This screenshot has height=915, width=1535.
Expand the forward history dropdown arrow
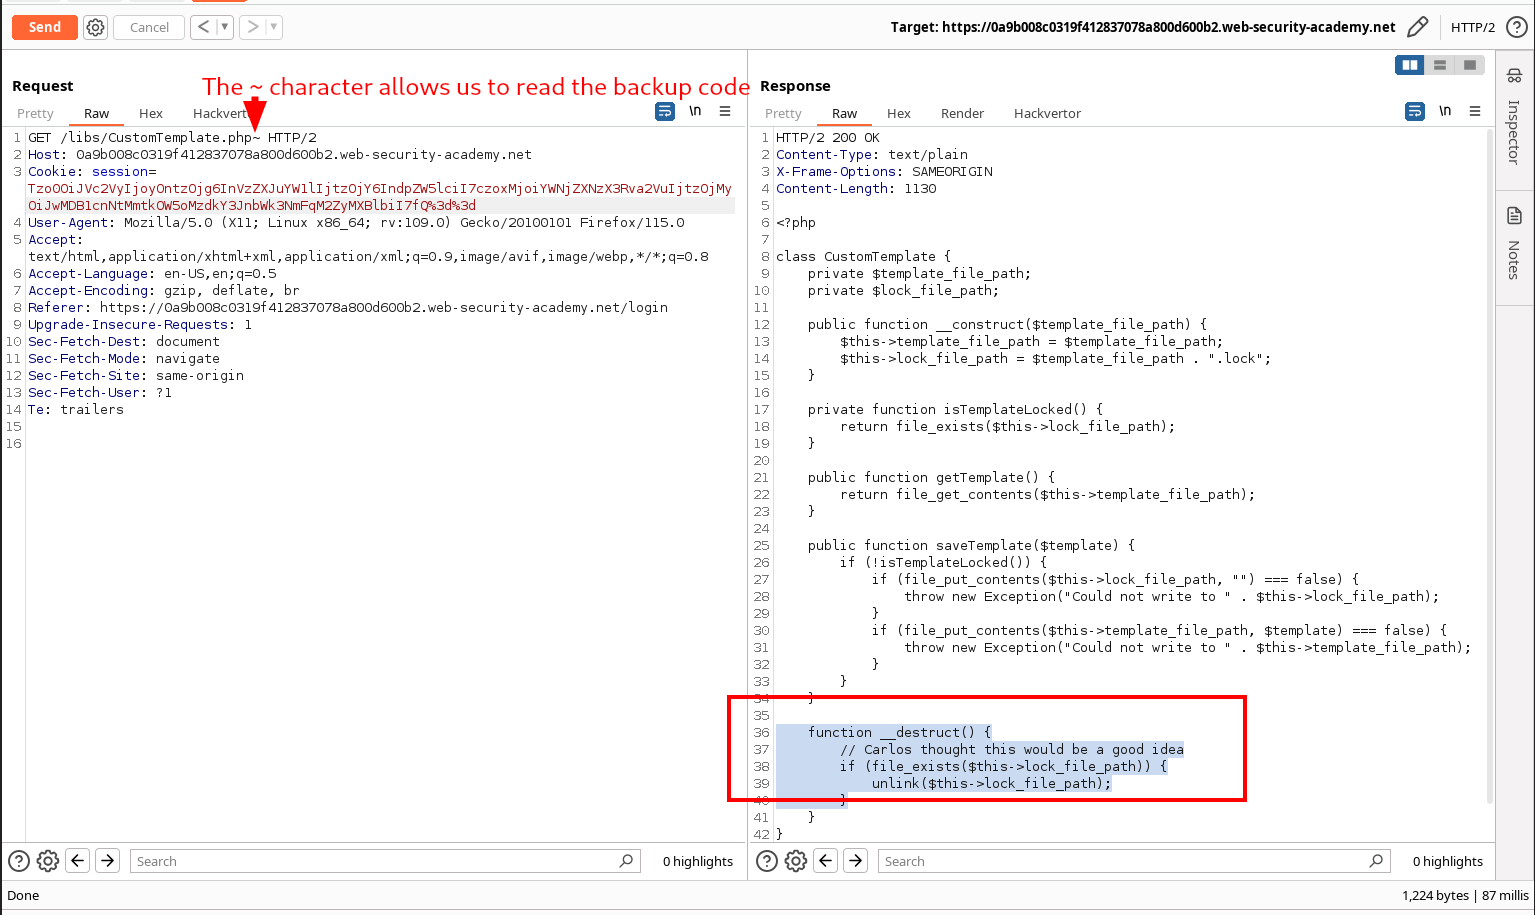274,27
